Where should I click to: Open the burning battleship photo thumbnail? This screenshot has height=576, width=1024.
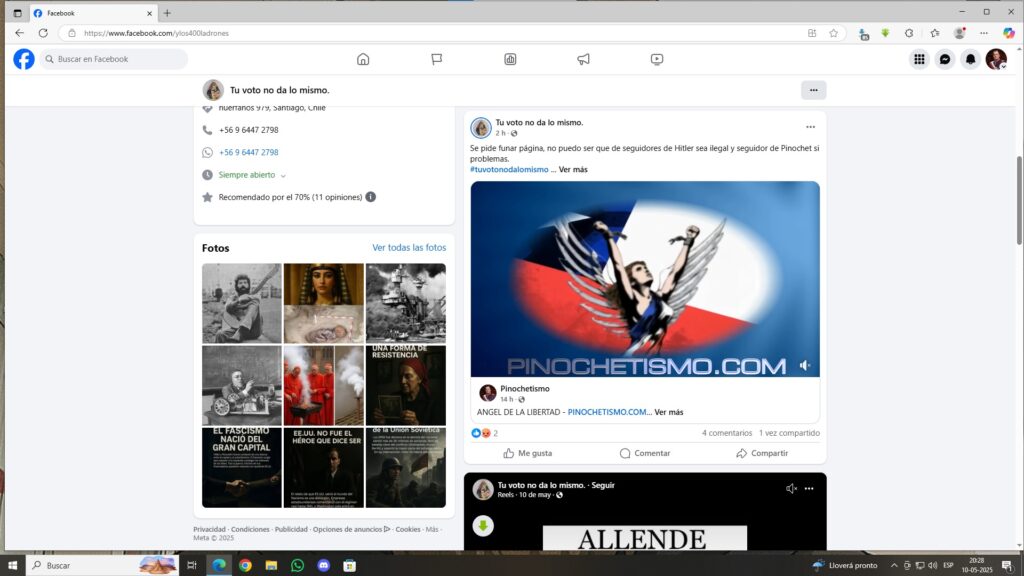[x=406, y=304]
